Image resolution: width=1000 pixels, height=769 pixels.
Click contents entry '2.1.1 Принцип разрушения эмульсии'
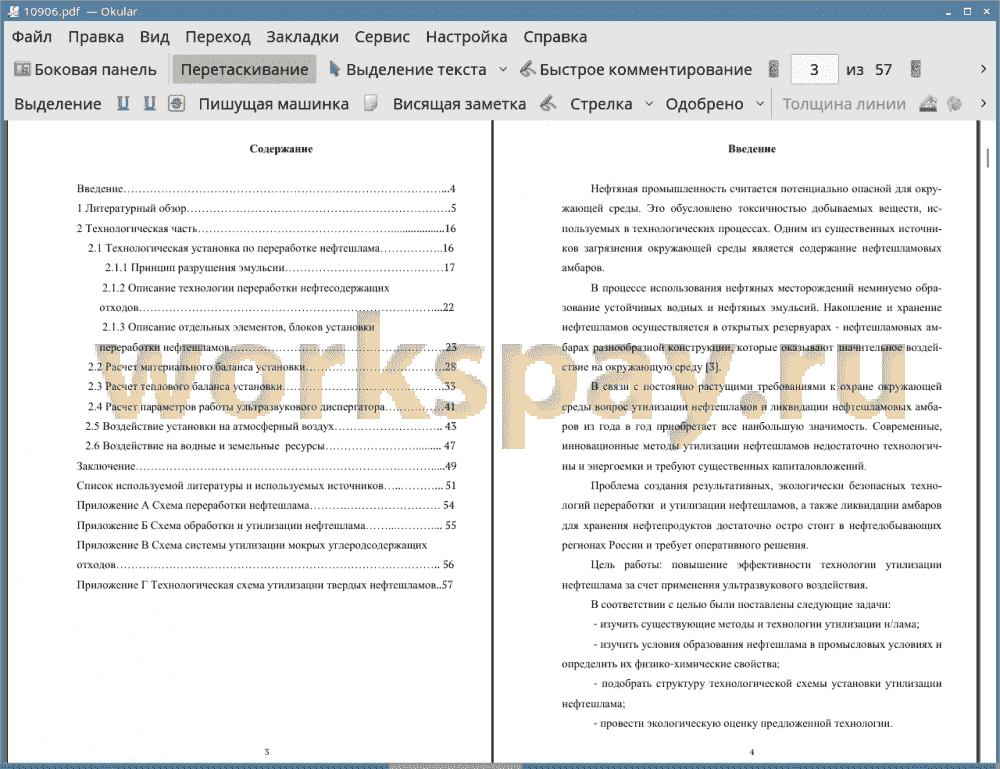point(280,268)
